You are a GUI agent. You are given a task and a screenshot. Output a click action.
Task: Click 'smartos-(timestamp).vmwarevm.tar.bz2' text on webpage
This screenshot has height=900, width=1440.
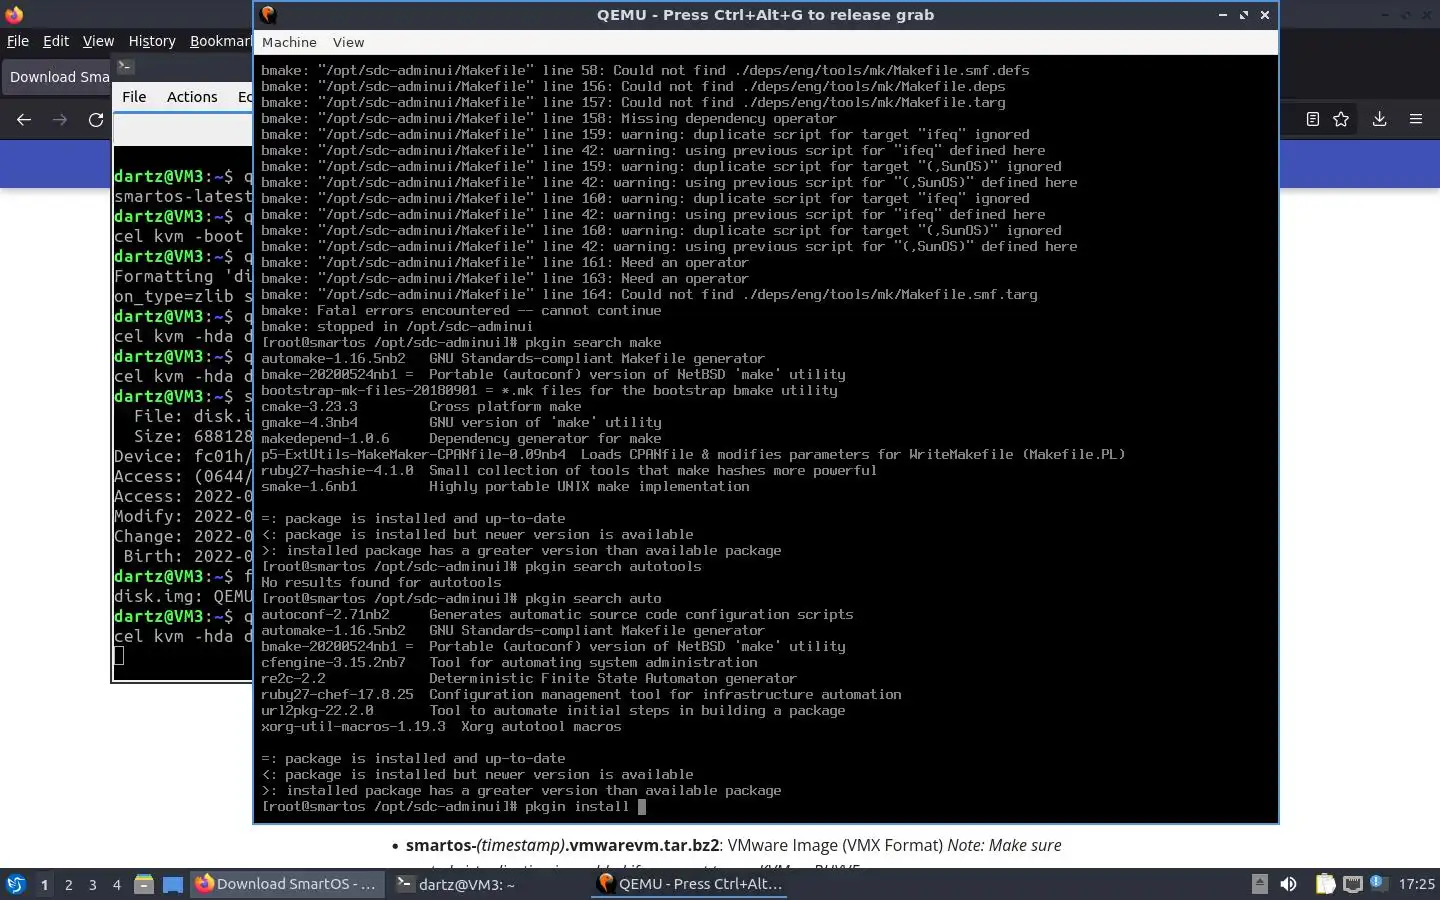coord(562,845)
